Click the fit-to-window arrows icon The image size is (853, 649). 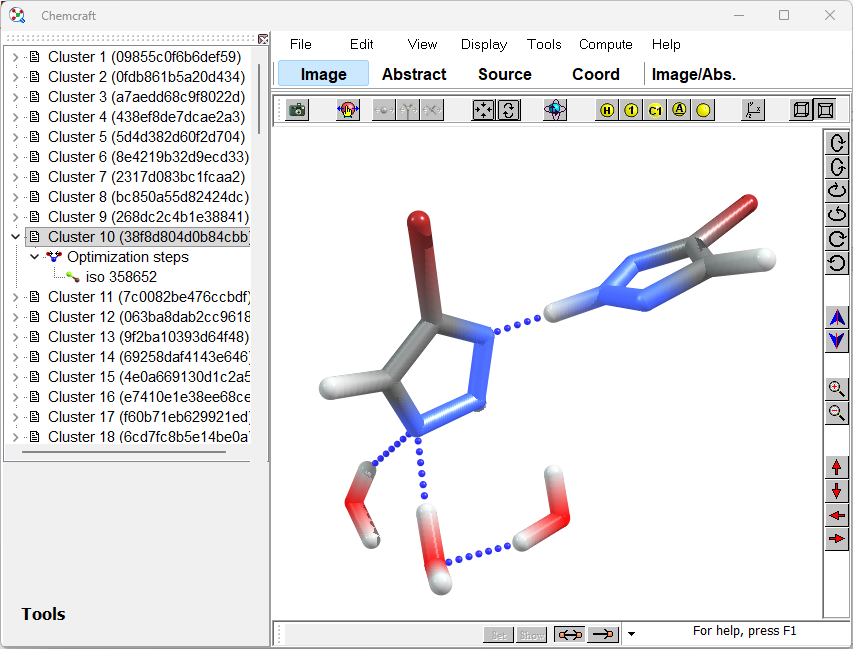483,110
